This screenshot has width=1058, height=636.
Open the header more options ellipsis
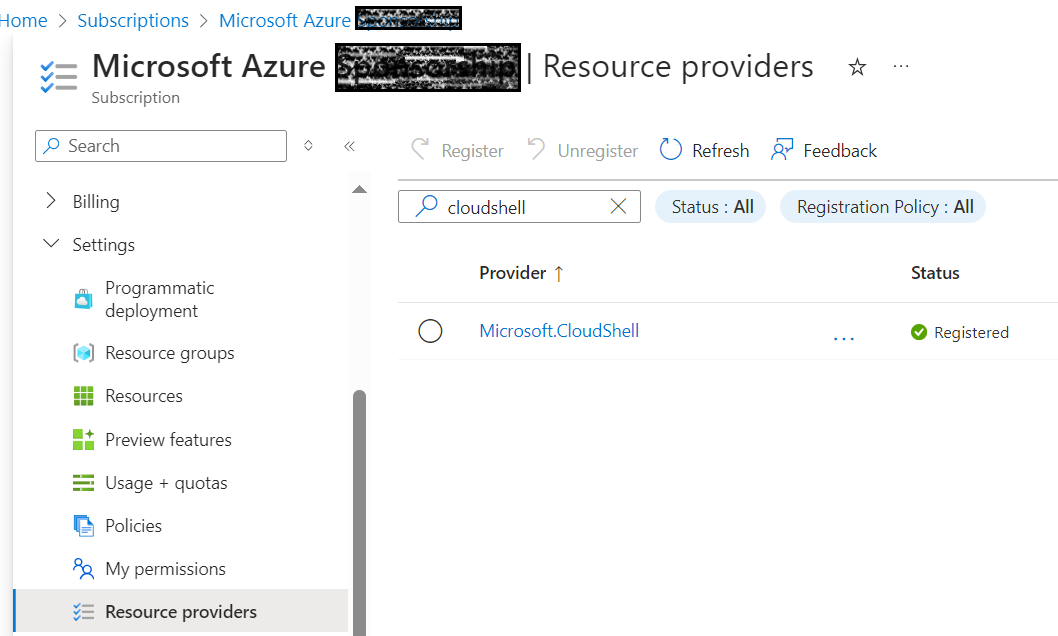click(x=901, y=66)
